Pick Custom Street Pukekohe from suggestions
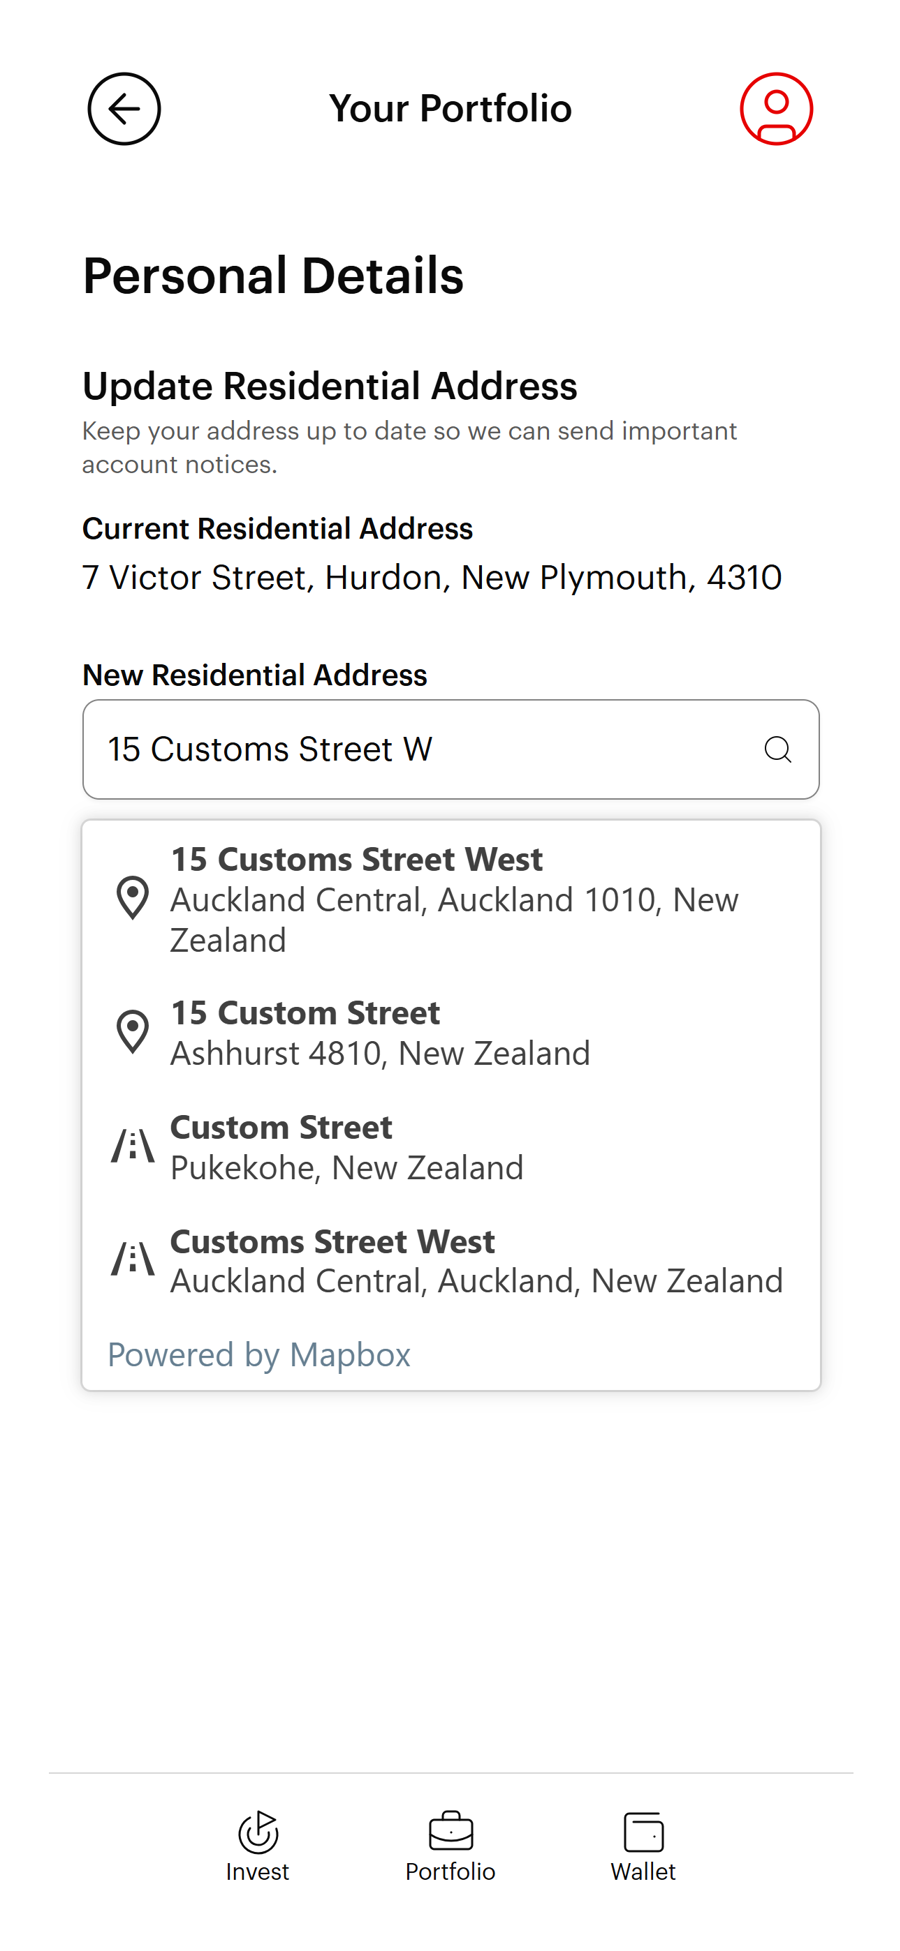The width and height of the screenshot is (900, 1951). (347, 1145)
